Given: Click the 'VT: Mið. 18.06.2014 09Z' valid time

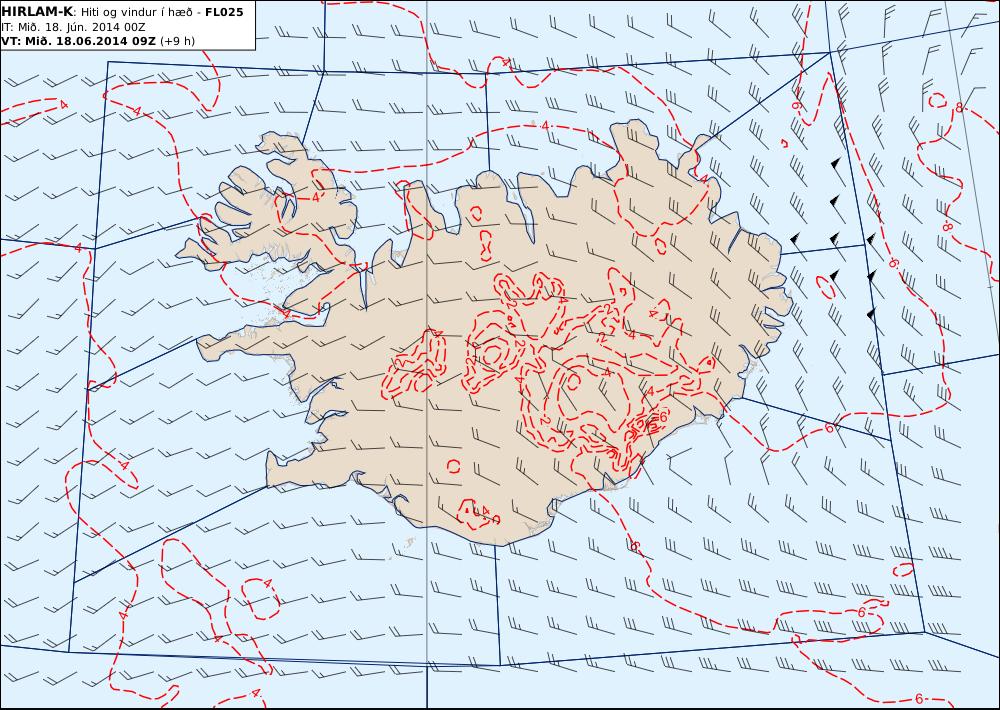Looking at the screenshot, I should click(78, 41).
